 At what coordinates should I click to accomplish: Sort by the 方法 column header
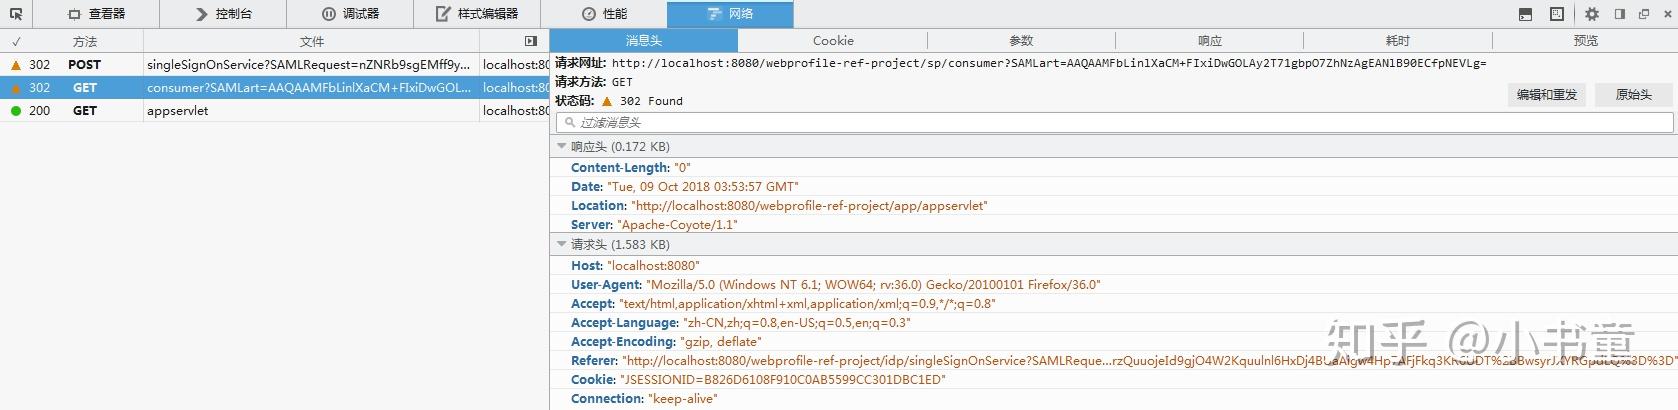point(85,42)
